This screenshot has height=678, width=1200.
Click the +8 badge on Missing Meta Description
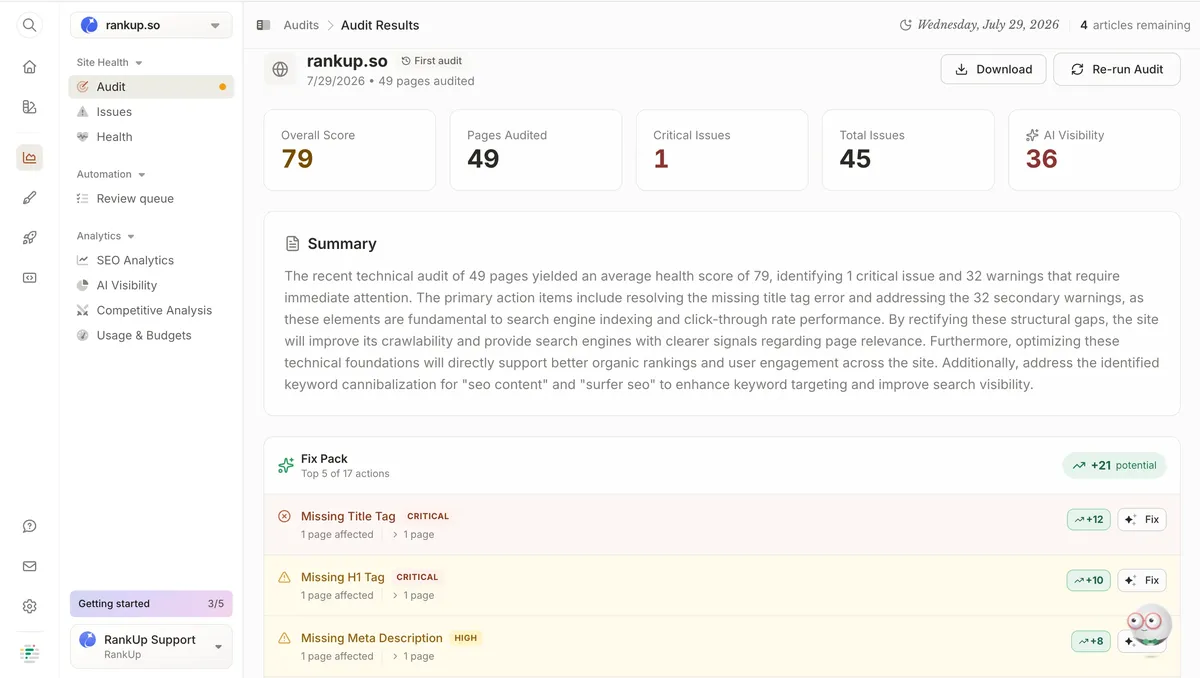(1090, 641)
